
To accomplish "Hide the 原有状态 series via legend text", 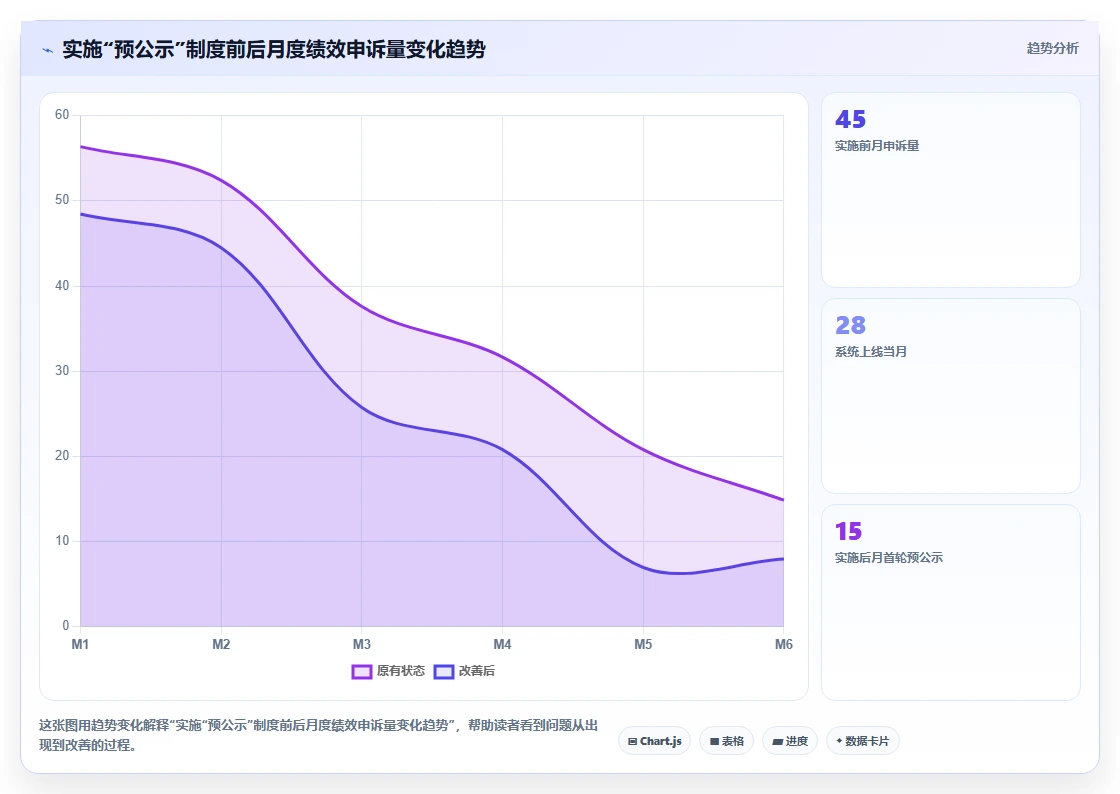I will (401, 670).
